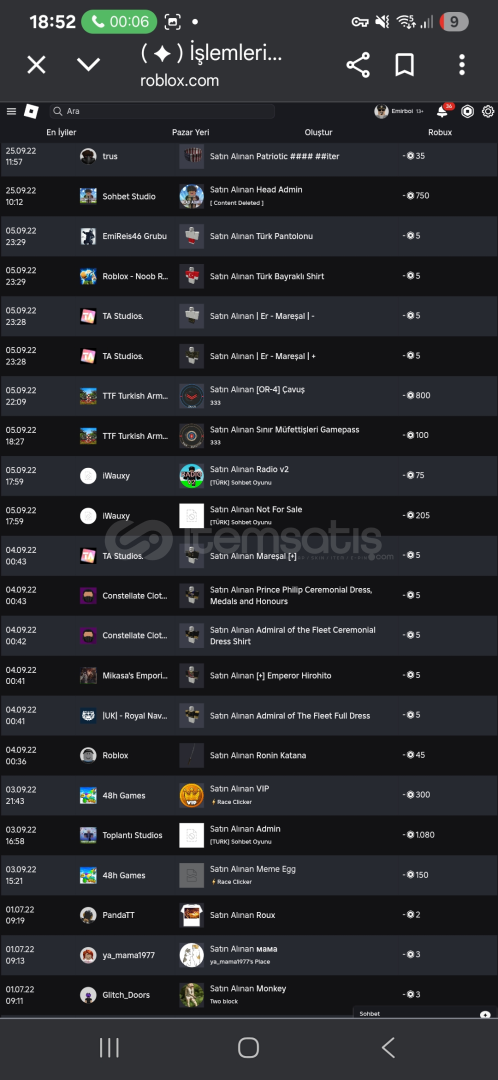Expand the Sohbet chat panel
This screenshot has width=498, height=1080.
pos(425,1014)
